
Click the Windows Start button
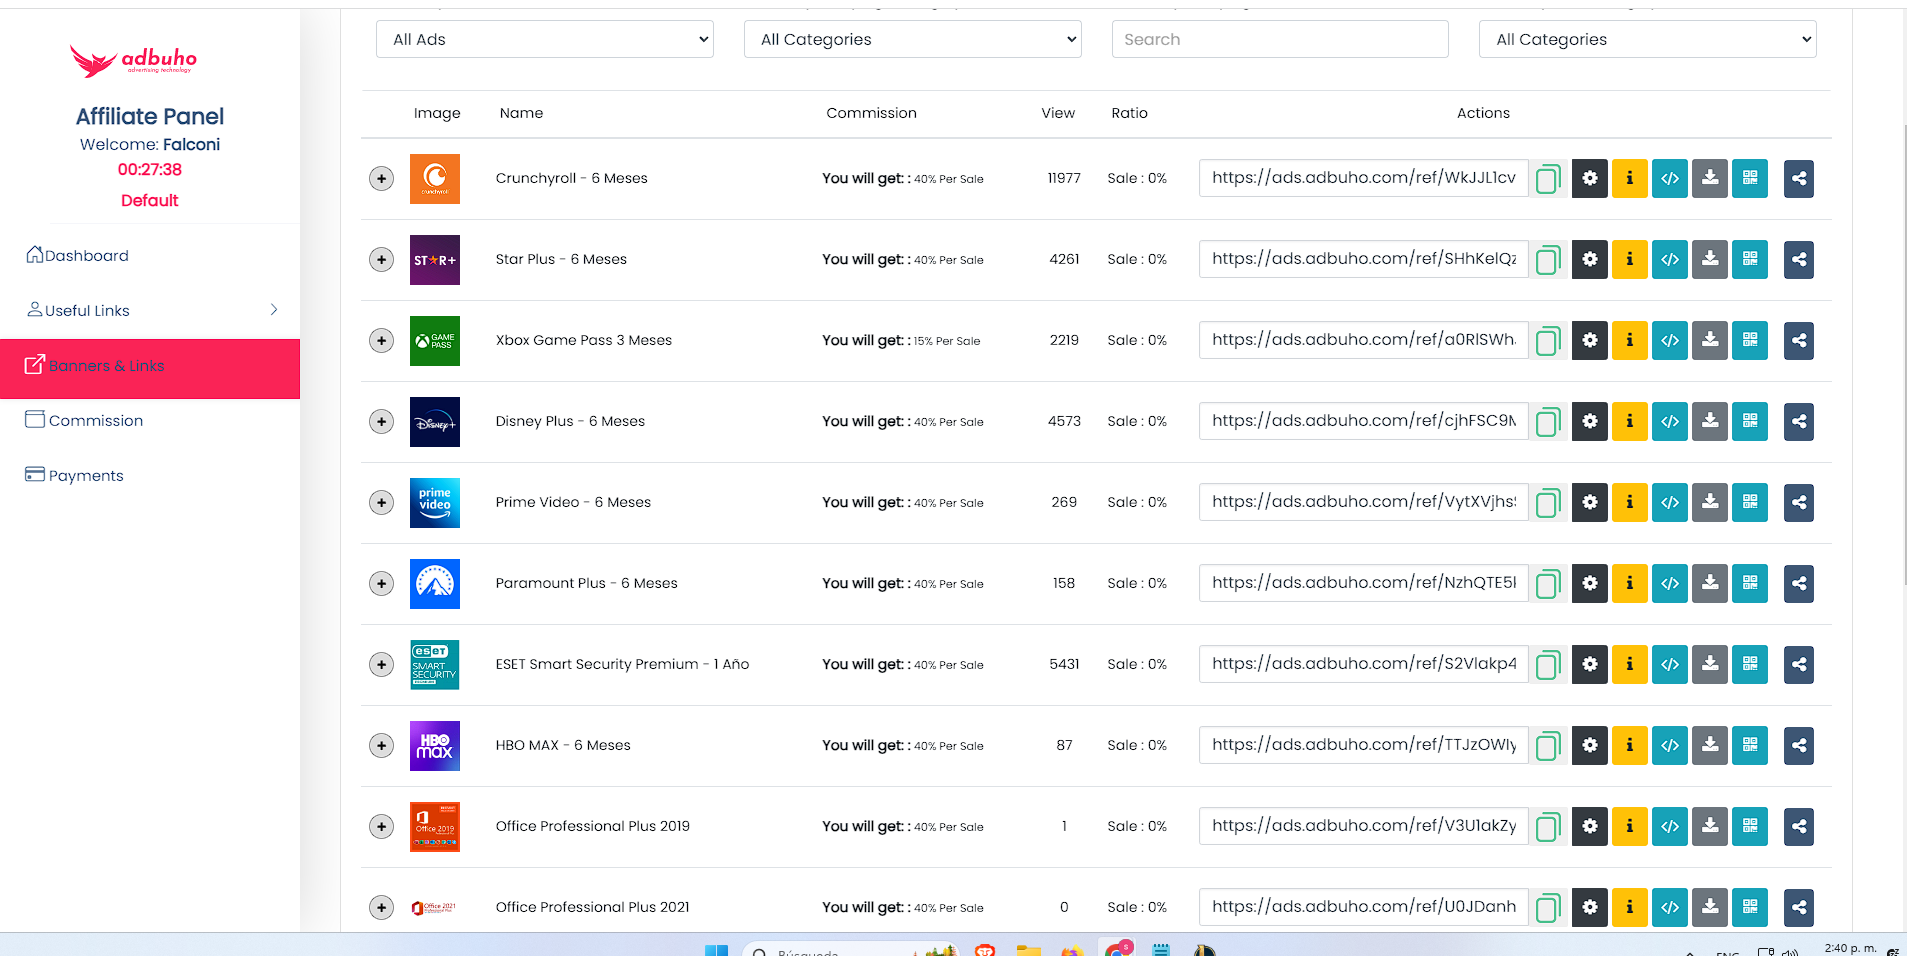[x=716, y=950]
